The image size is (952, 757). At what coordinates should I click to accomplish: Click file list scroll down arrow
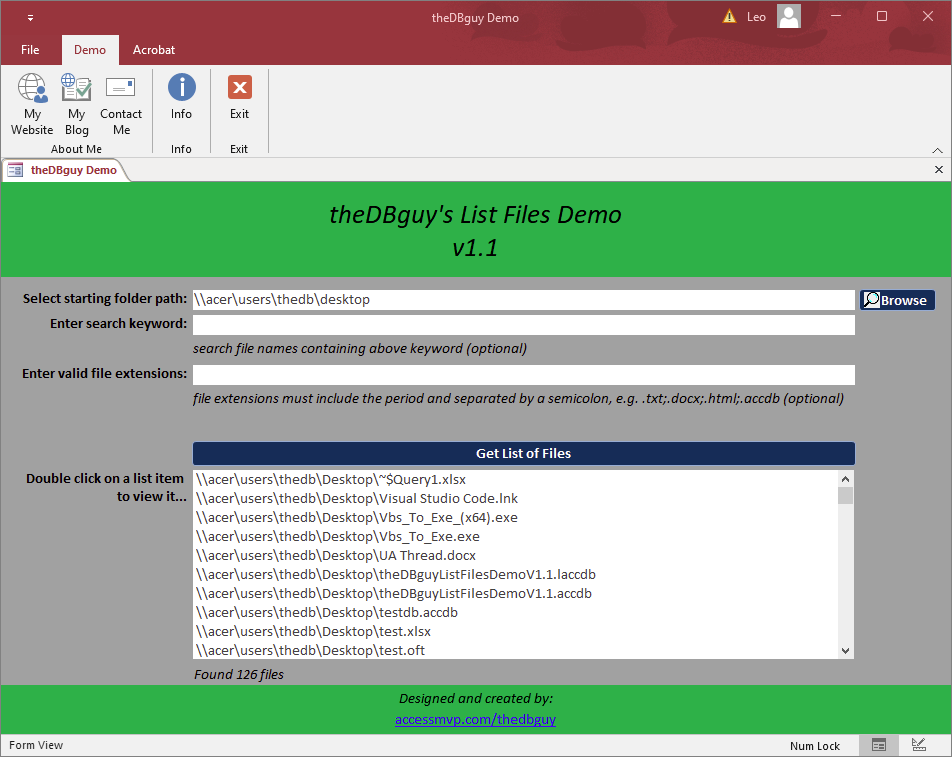[x=845, y=650]
